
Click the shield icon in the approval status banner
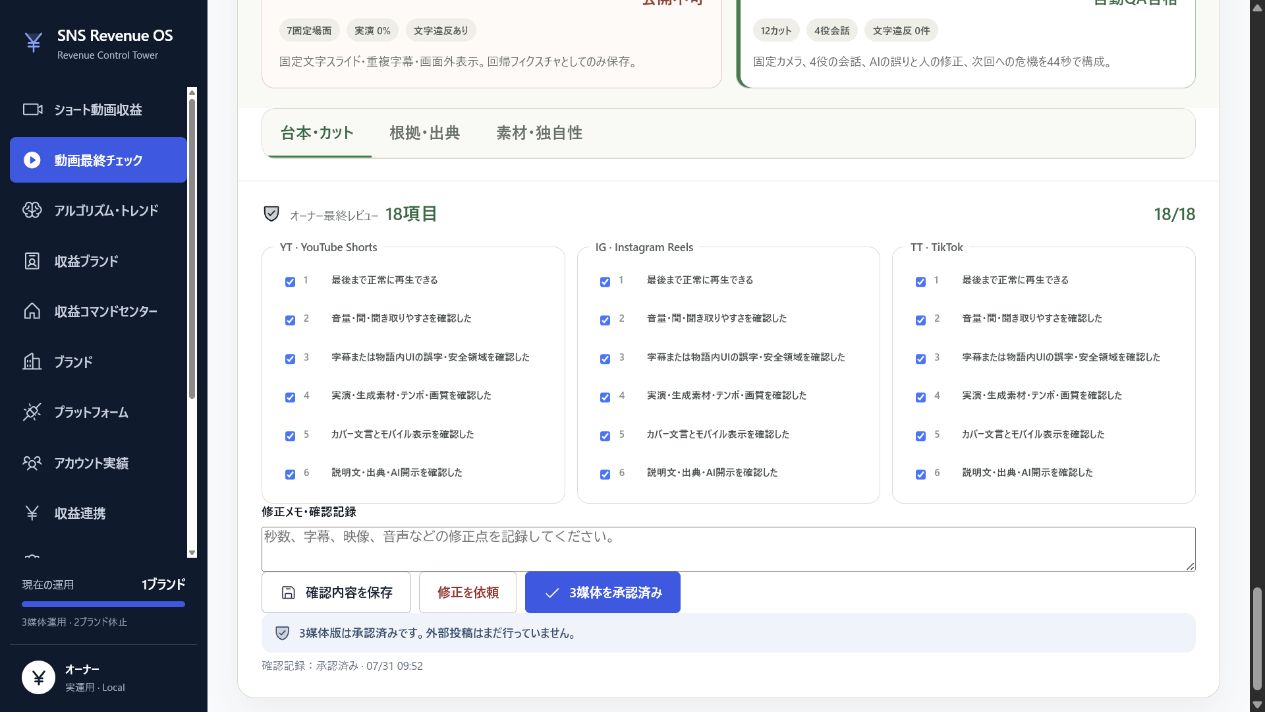[282, 633]
